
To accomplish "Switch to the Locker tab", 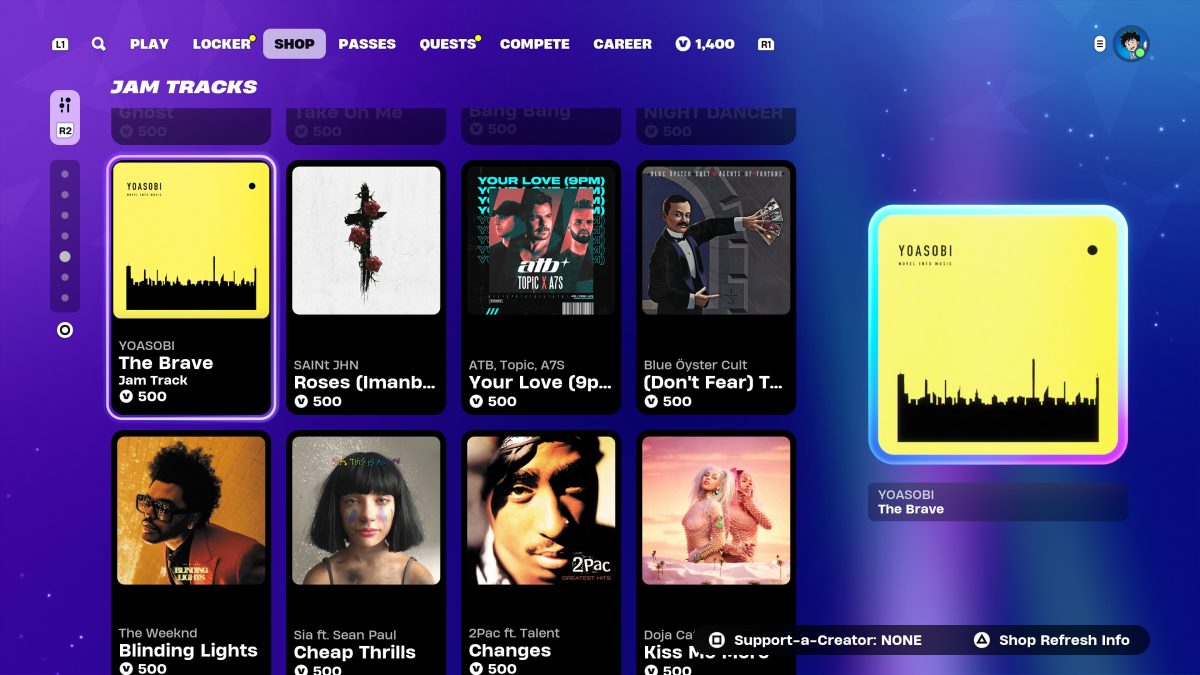I will point(222,44).
